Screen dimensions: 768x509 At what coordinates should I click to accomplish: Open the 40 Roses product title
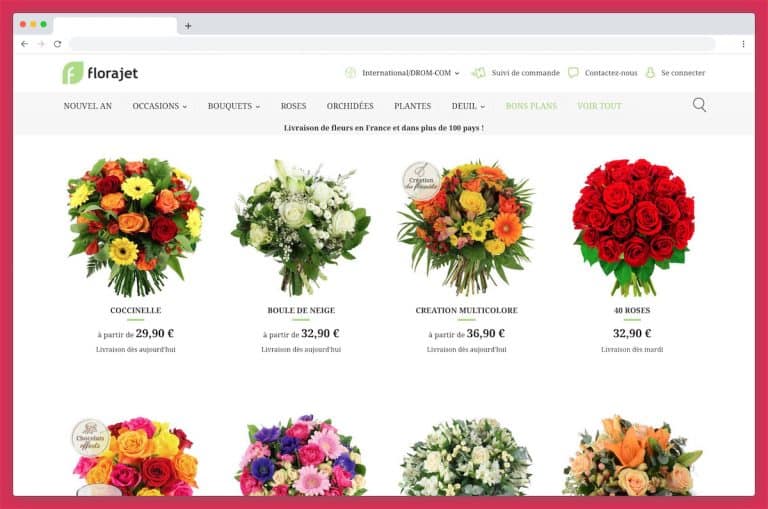(x=632, y=310)
